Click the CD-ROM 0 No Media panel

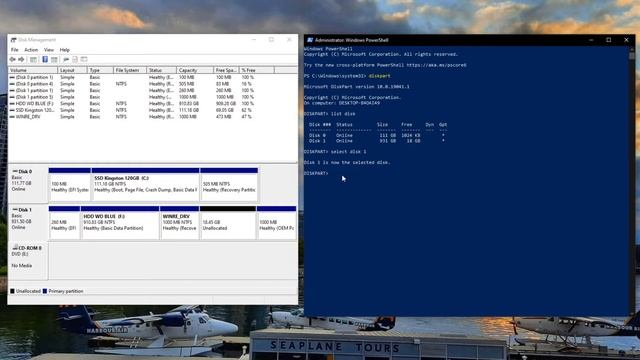pyautogui.click(x=28, y=261)
